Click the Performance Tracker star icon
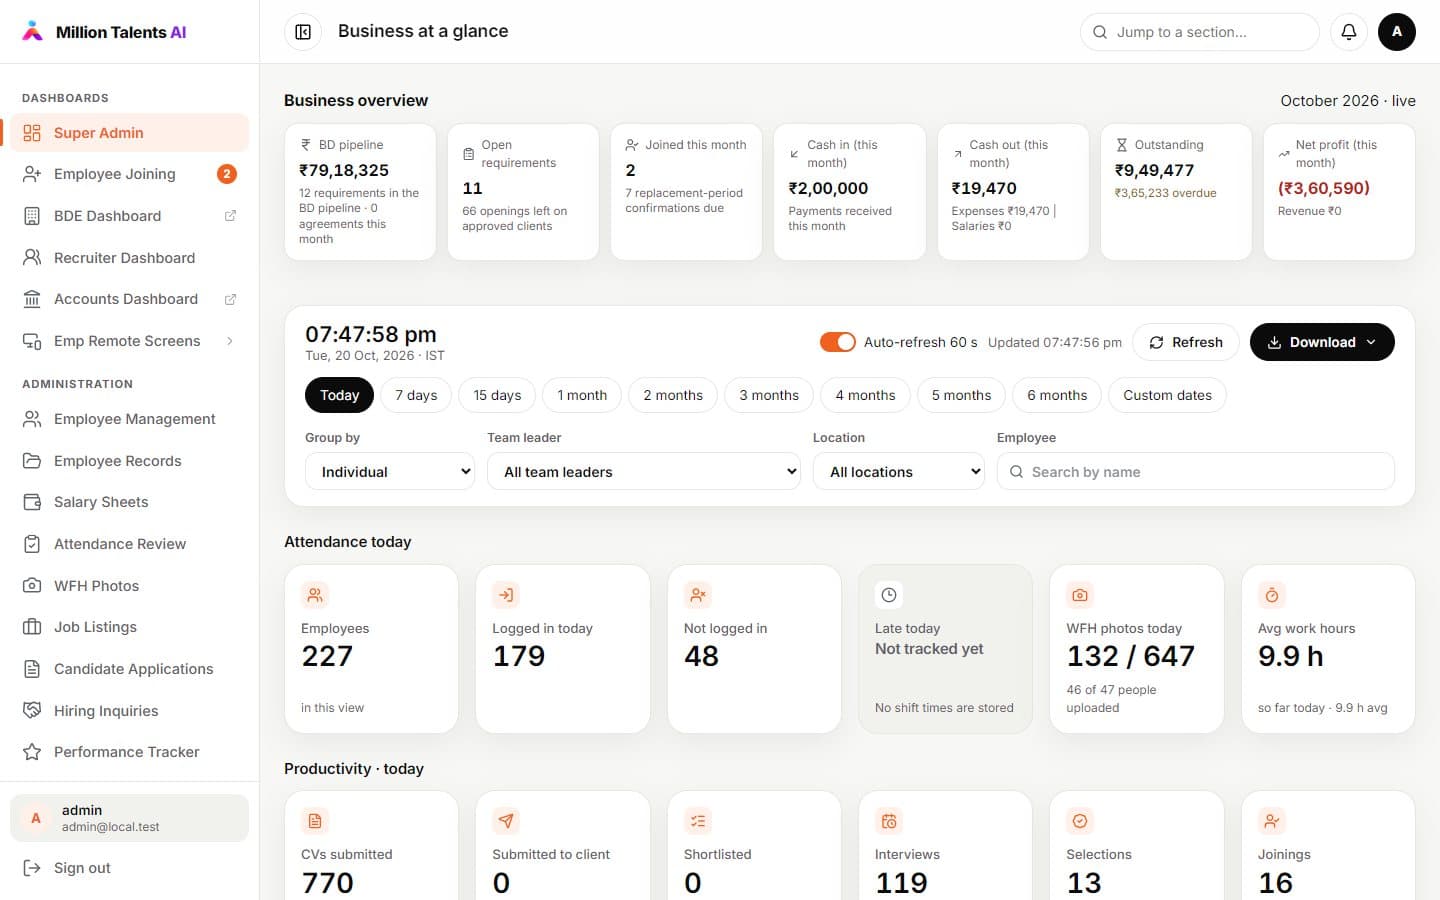Screen dimensions: 1440x900 (32, 752)
